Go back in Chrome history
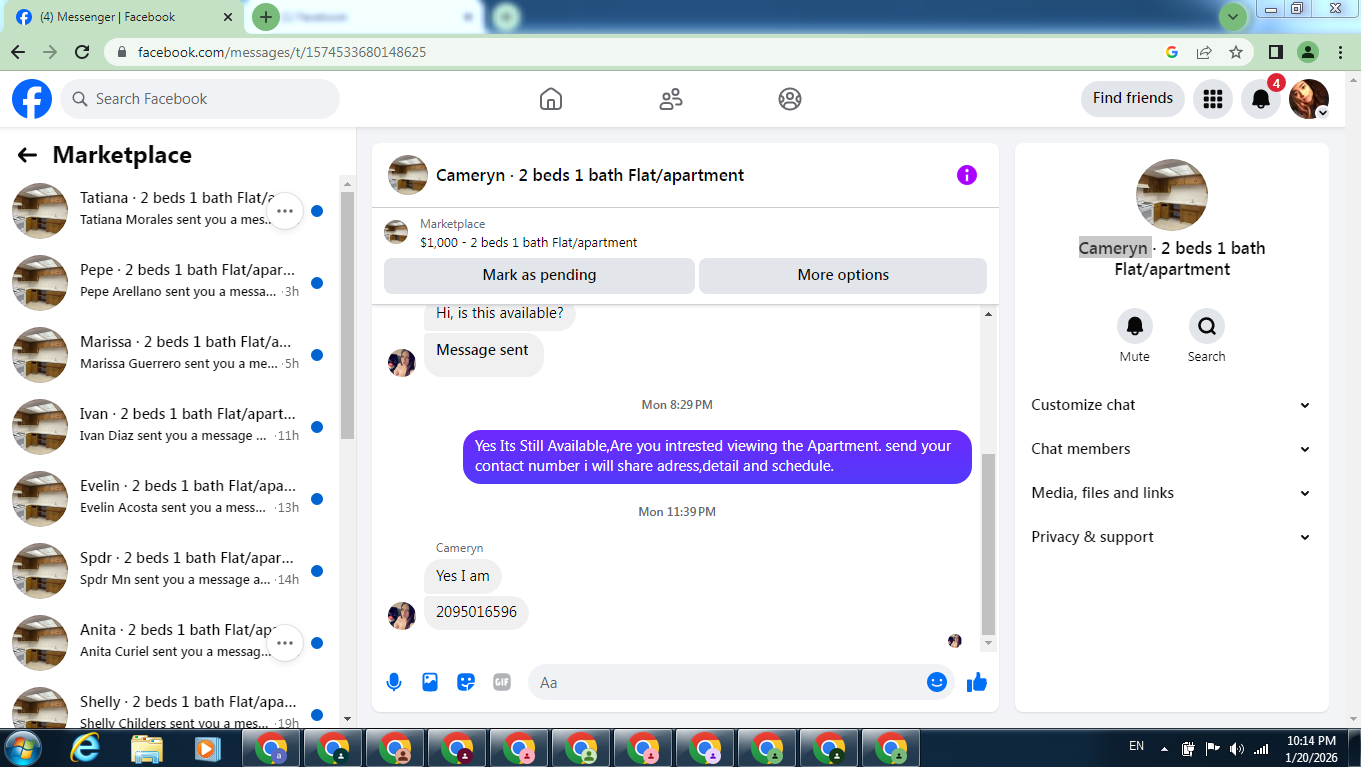1361x767 pixels. coord(18,52)
